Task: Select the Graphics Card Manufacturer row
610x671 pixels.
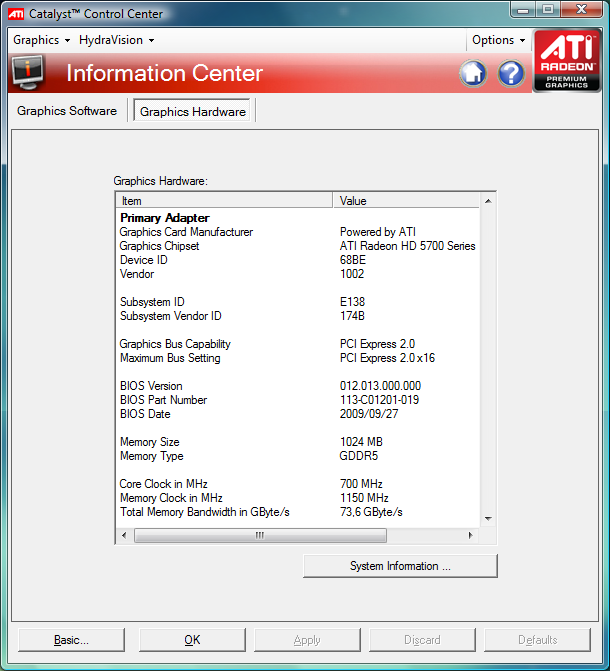Action: (298, 232)
